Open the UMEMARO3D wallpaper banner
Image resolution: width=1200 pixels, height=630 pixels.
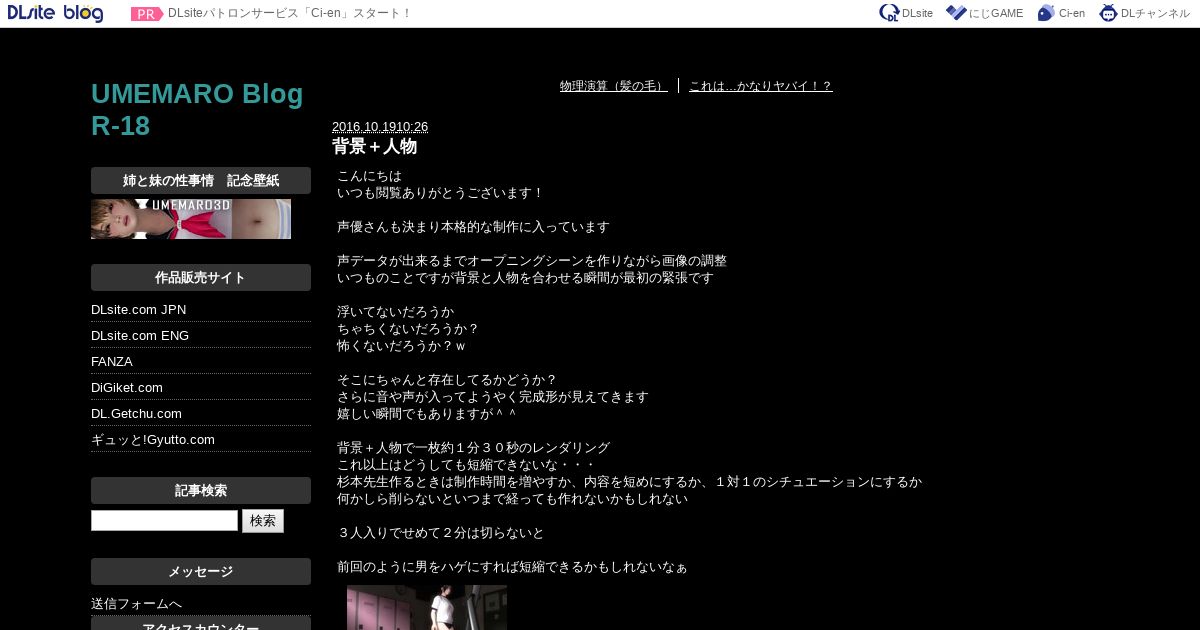[191, 219]
